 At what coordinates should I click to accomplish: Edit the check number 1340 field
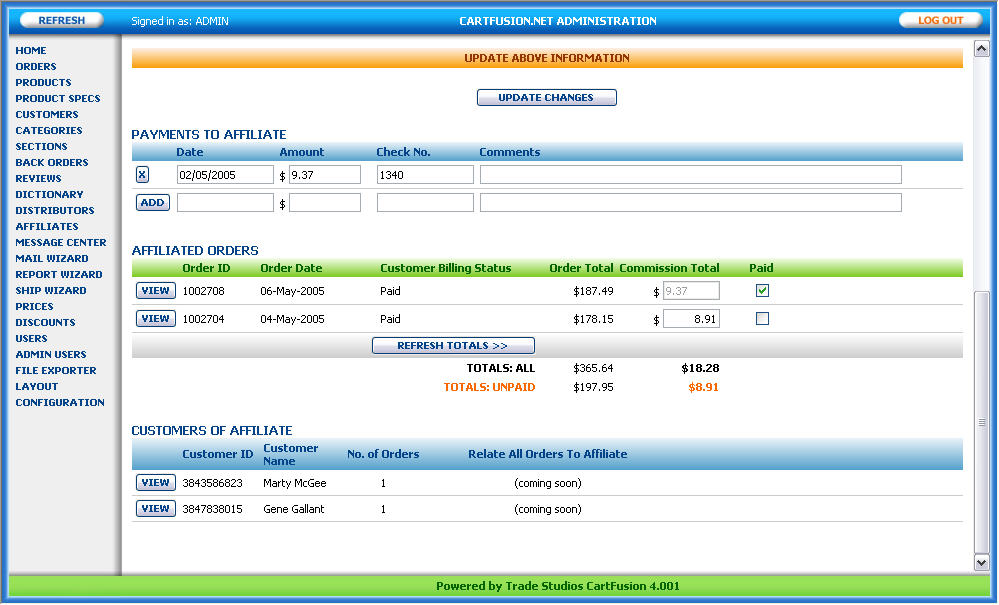click(425, 175)
